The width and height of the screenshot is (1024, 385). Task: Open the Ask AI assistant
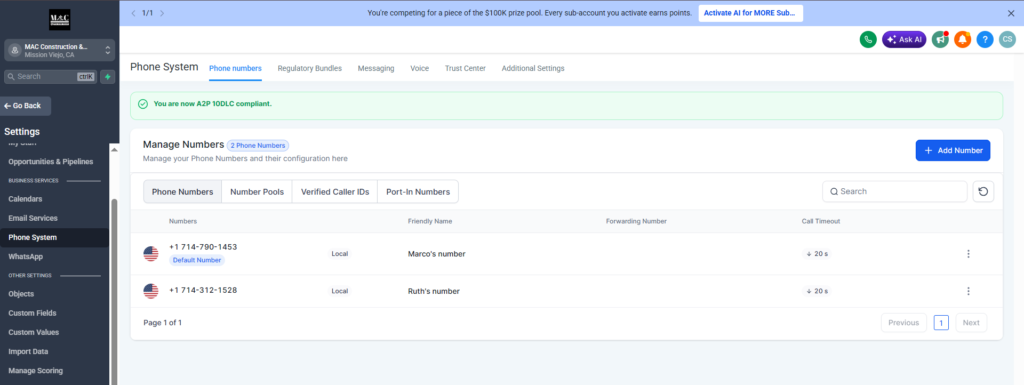[x=904, y=40]
